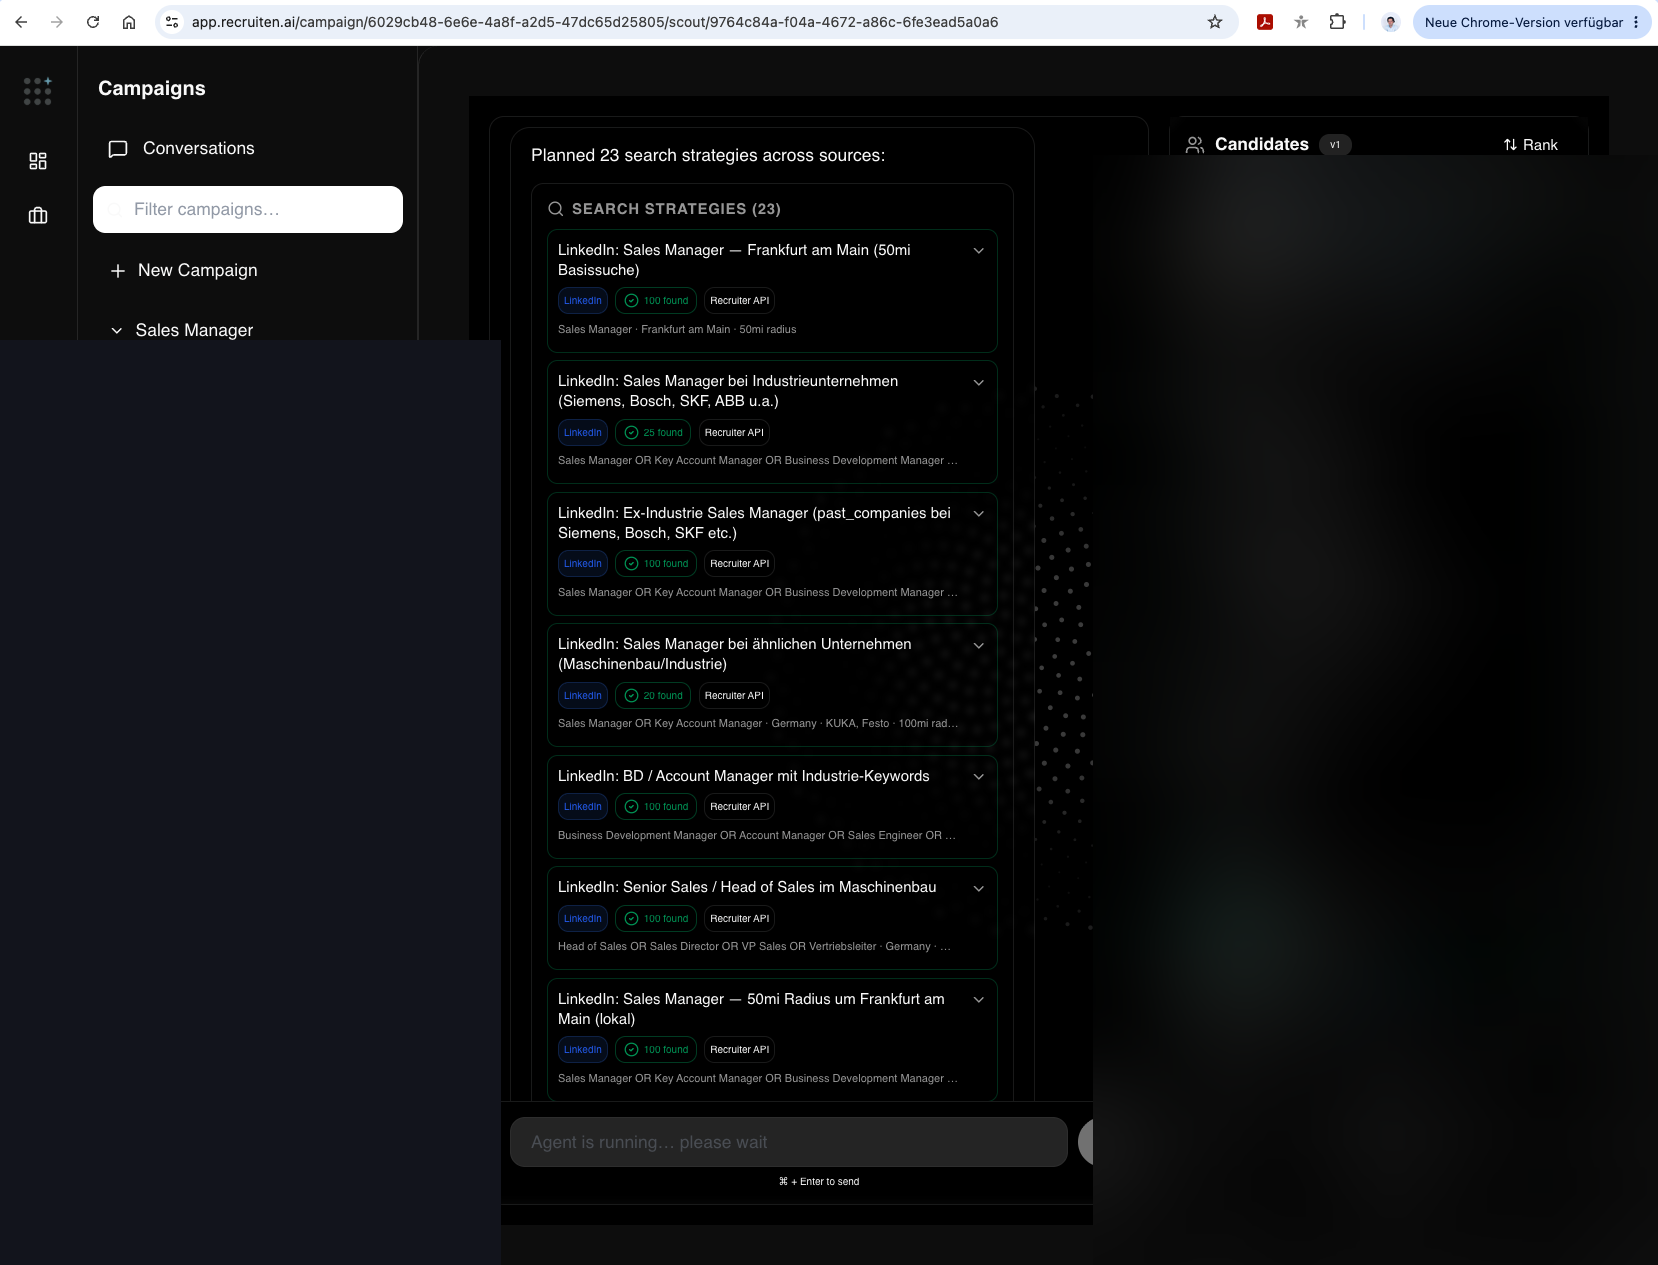
Task: Open the briefcase jobs icon in sidebar
Action: [x=38, y=215]
